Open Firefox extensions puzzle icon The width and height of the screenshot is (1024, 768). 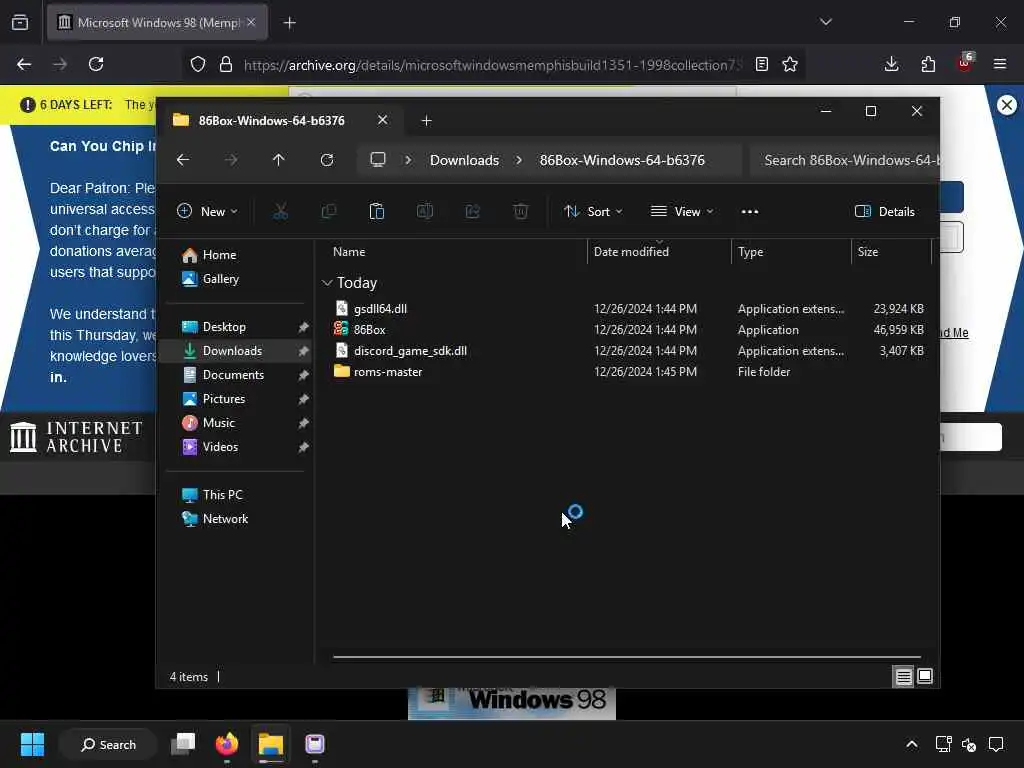pyautogui.click(x=928, y=64)
